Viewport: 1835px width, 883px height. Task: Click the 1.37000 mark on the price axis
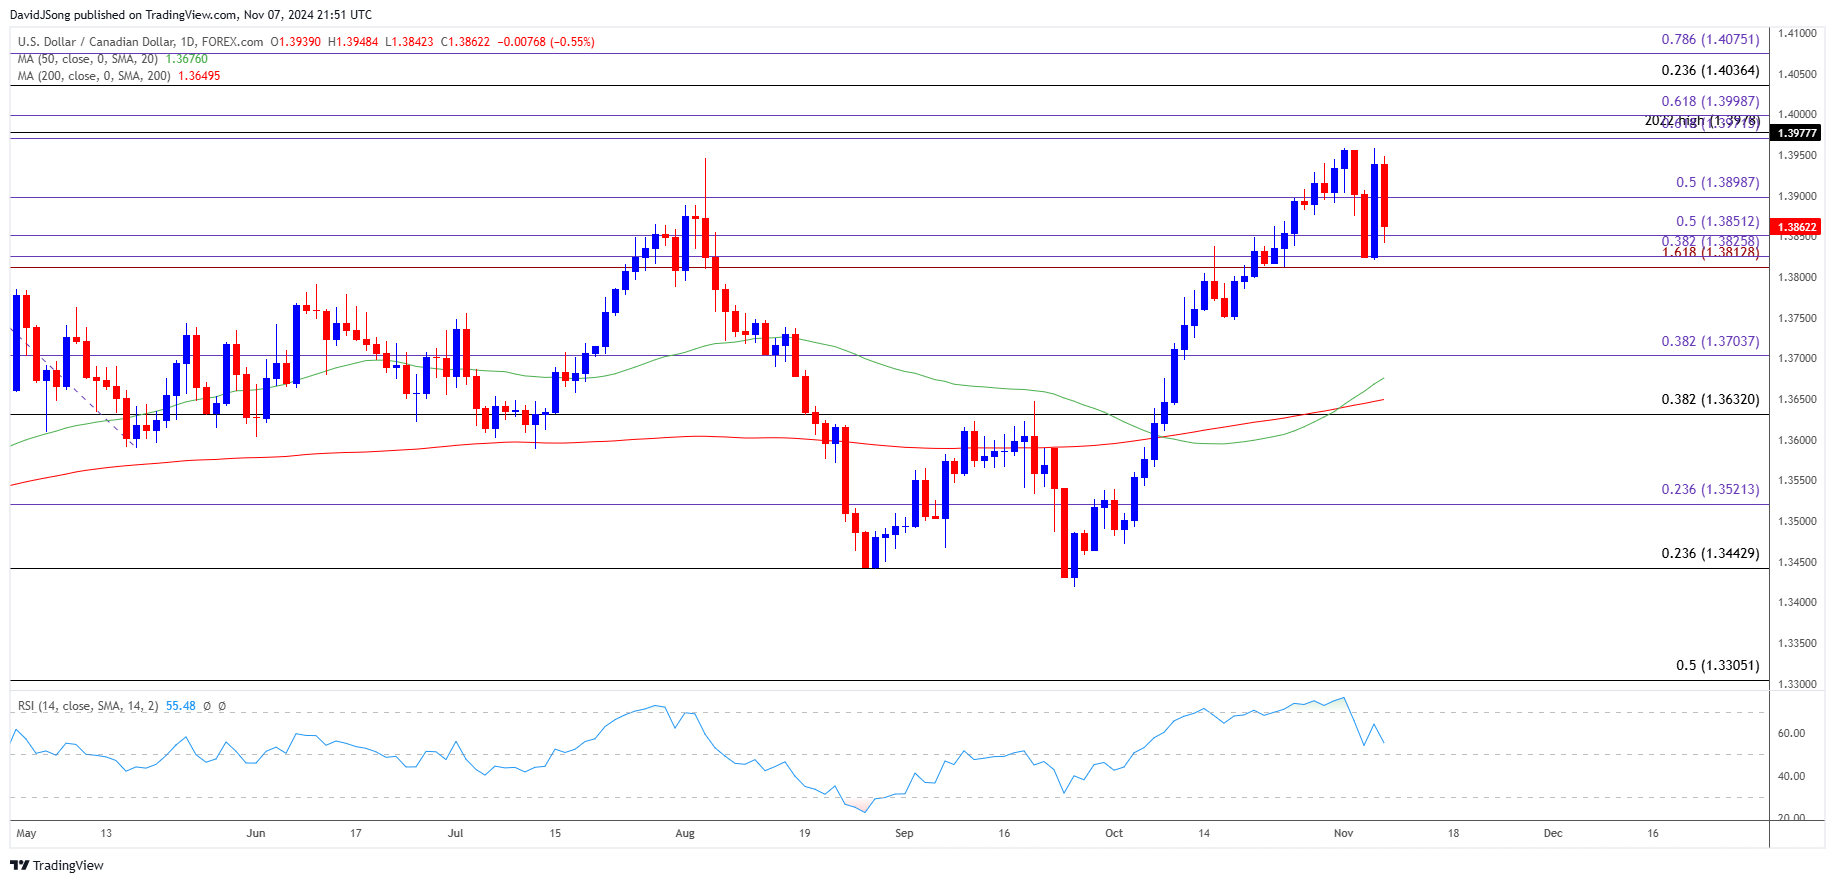coord(1796,358)
